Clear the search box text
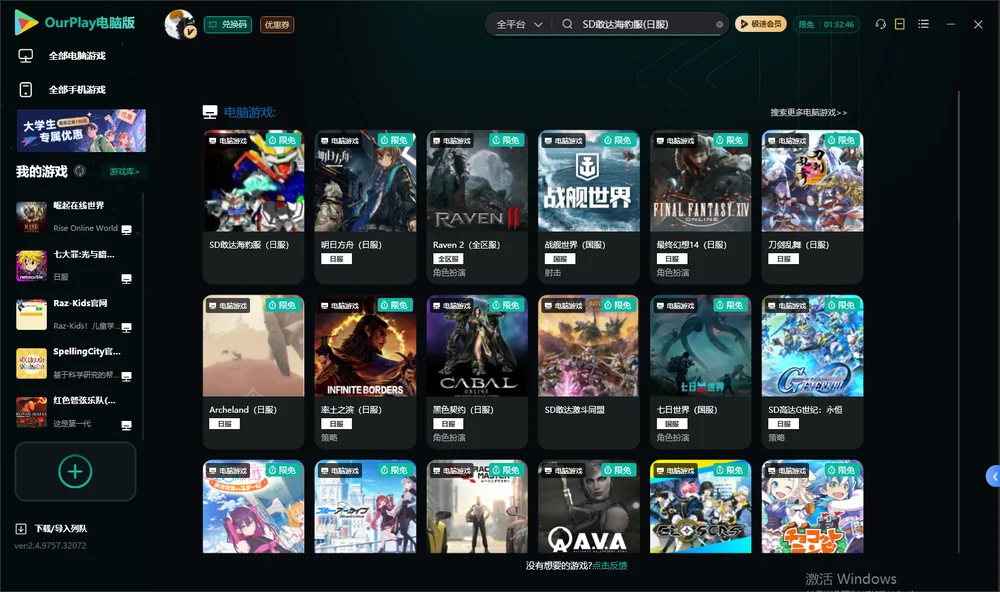The image size is (1000, 592). 719,25
